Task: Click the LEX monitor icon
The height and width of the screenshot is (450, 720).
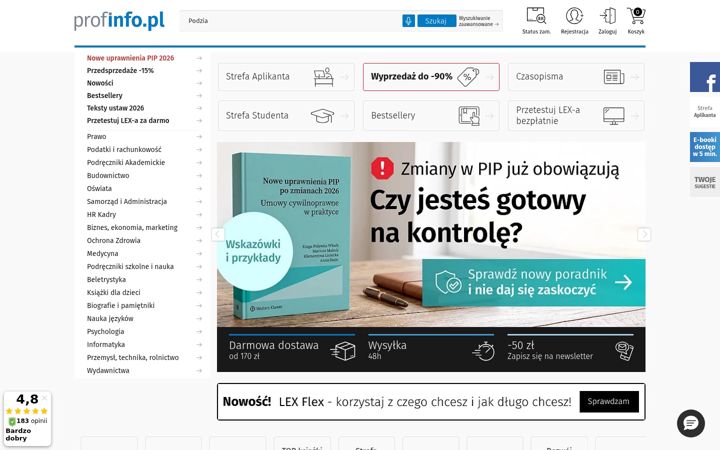Action: (614, 116)
